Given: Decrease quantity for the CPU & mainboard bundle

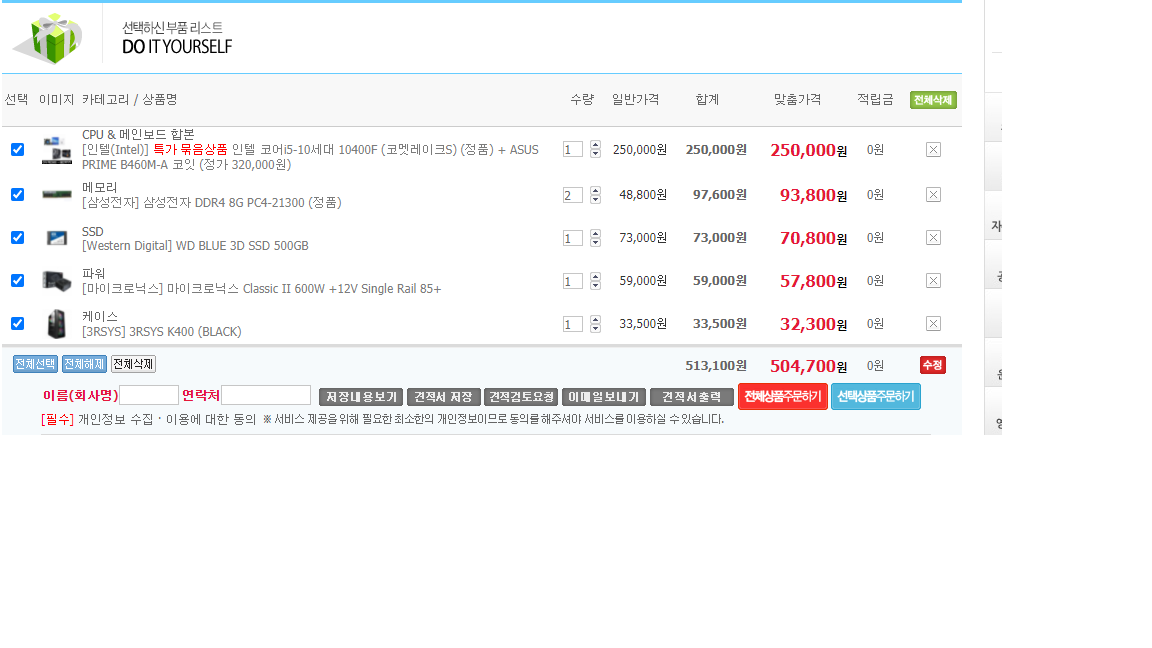Looking at the screenshot, I should 595,154.
